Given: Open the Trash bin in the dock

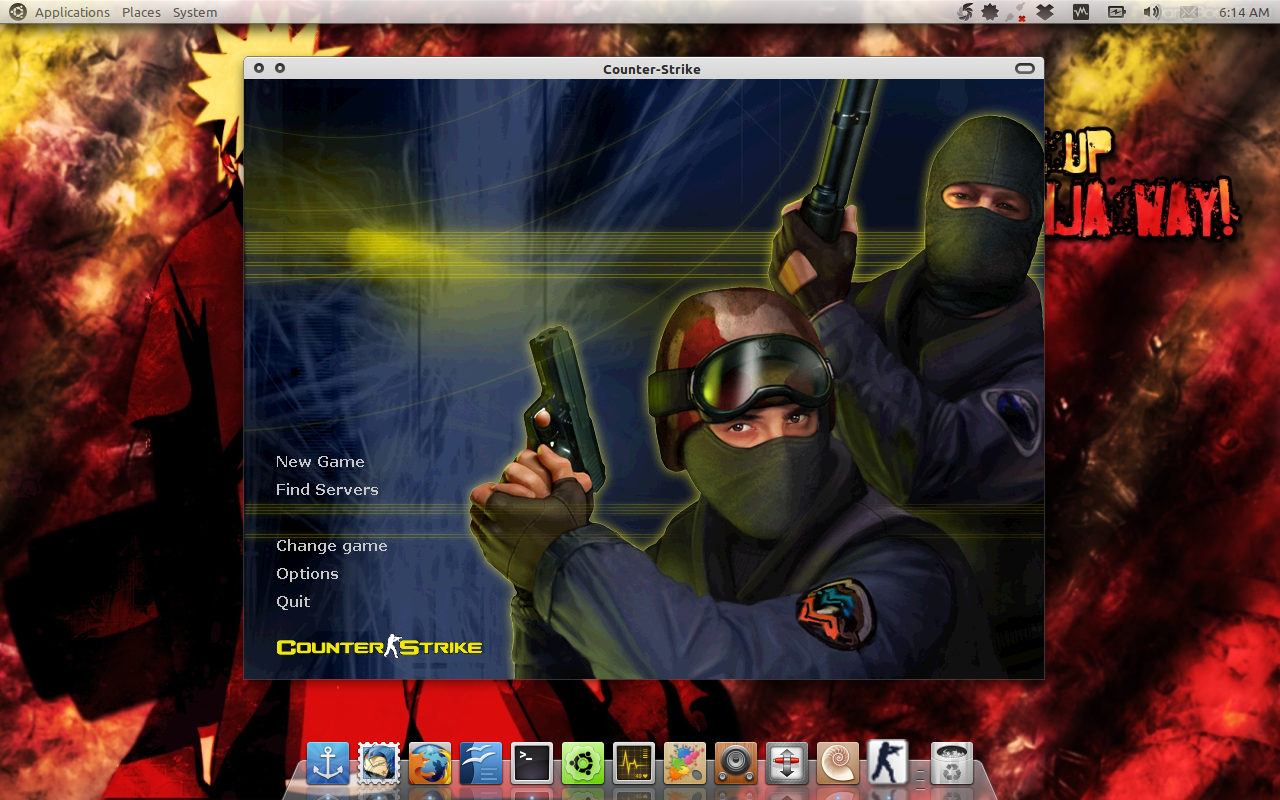Looking at the screenshot, I should 952,763.
